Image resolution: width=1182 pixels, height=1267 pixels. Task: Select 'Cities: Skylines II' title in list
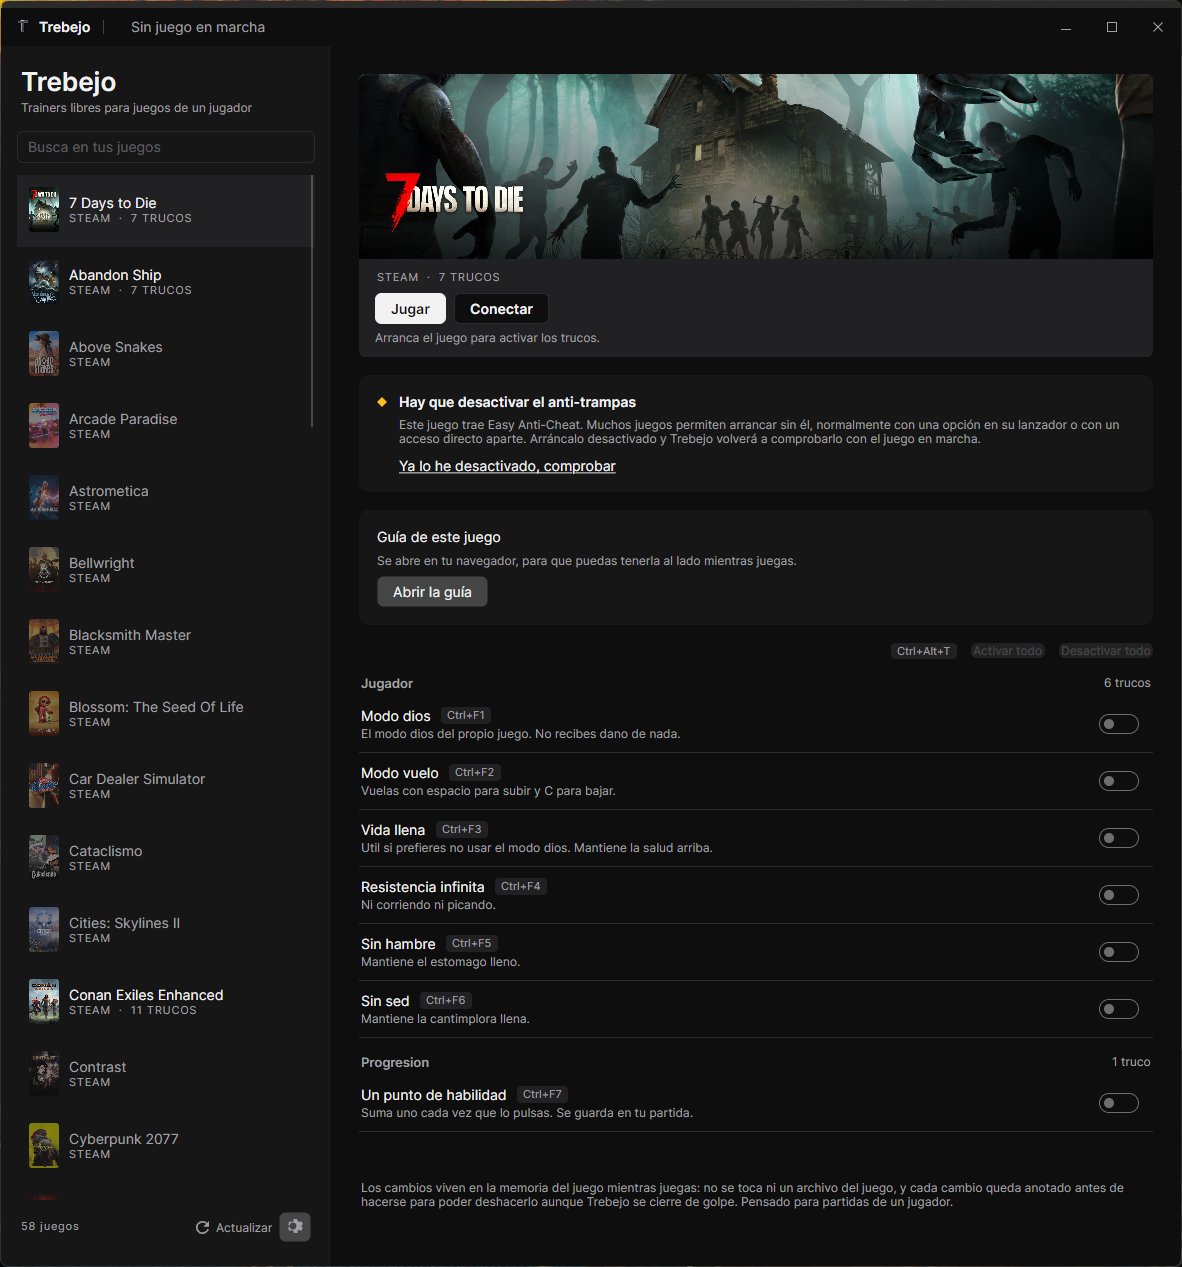(125, 923)
